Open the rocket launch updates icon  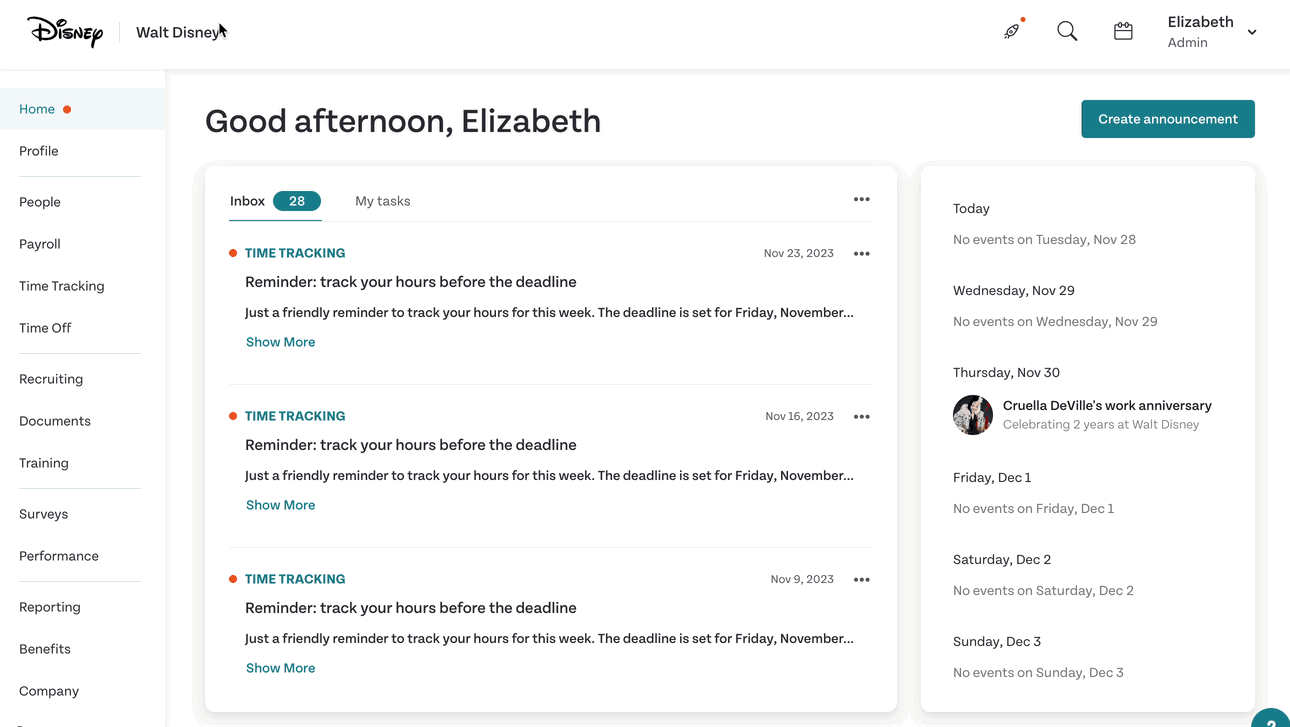tap(1012, 31)
